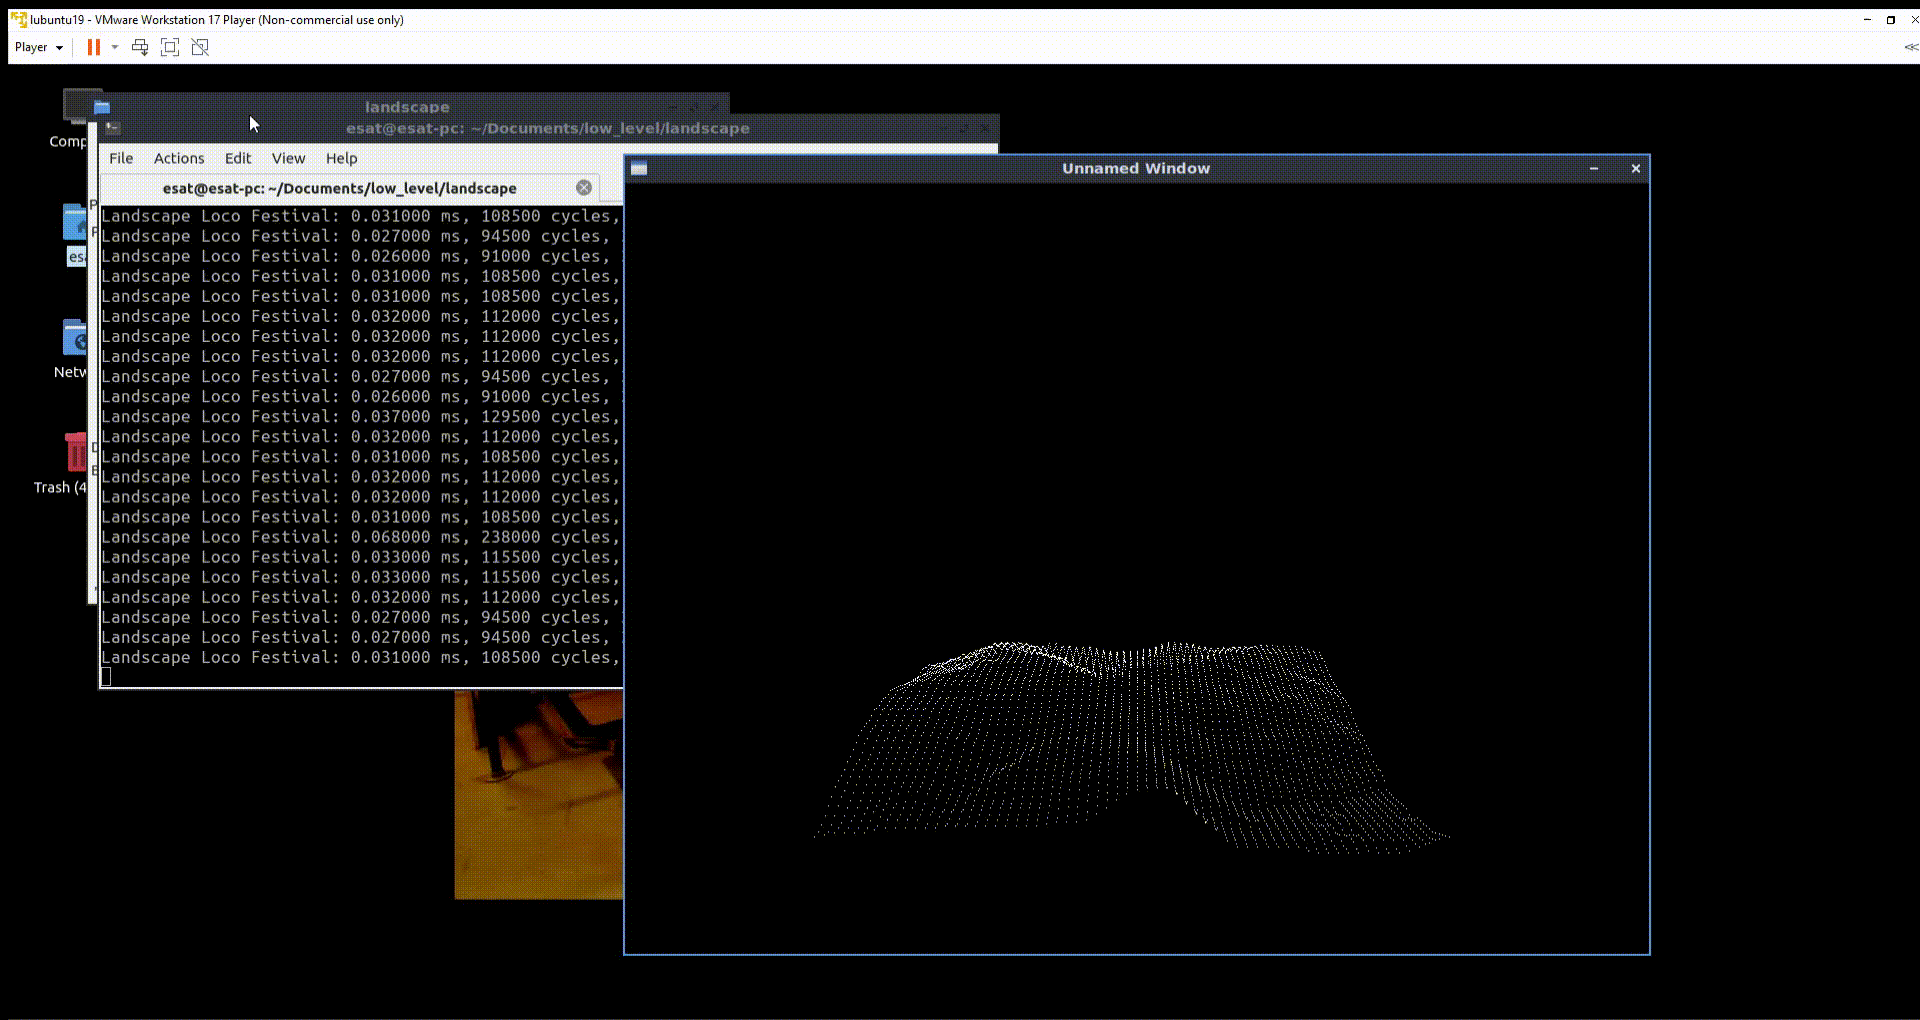Open the Actions menu in the terminal

[x=178, y=158]
